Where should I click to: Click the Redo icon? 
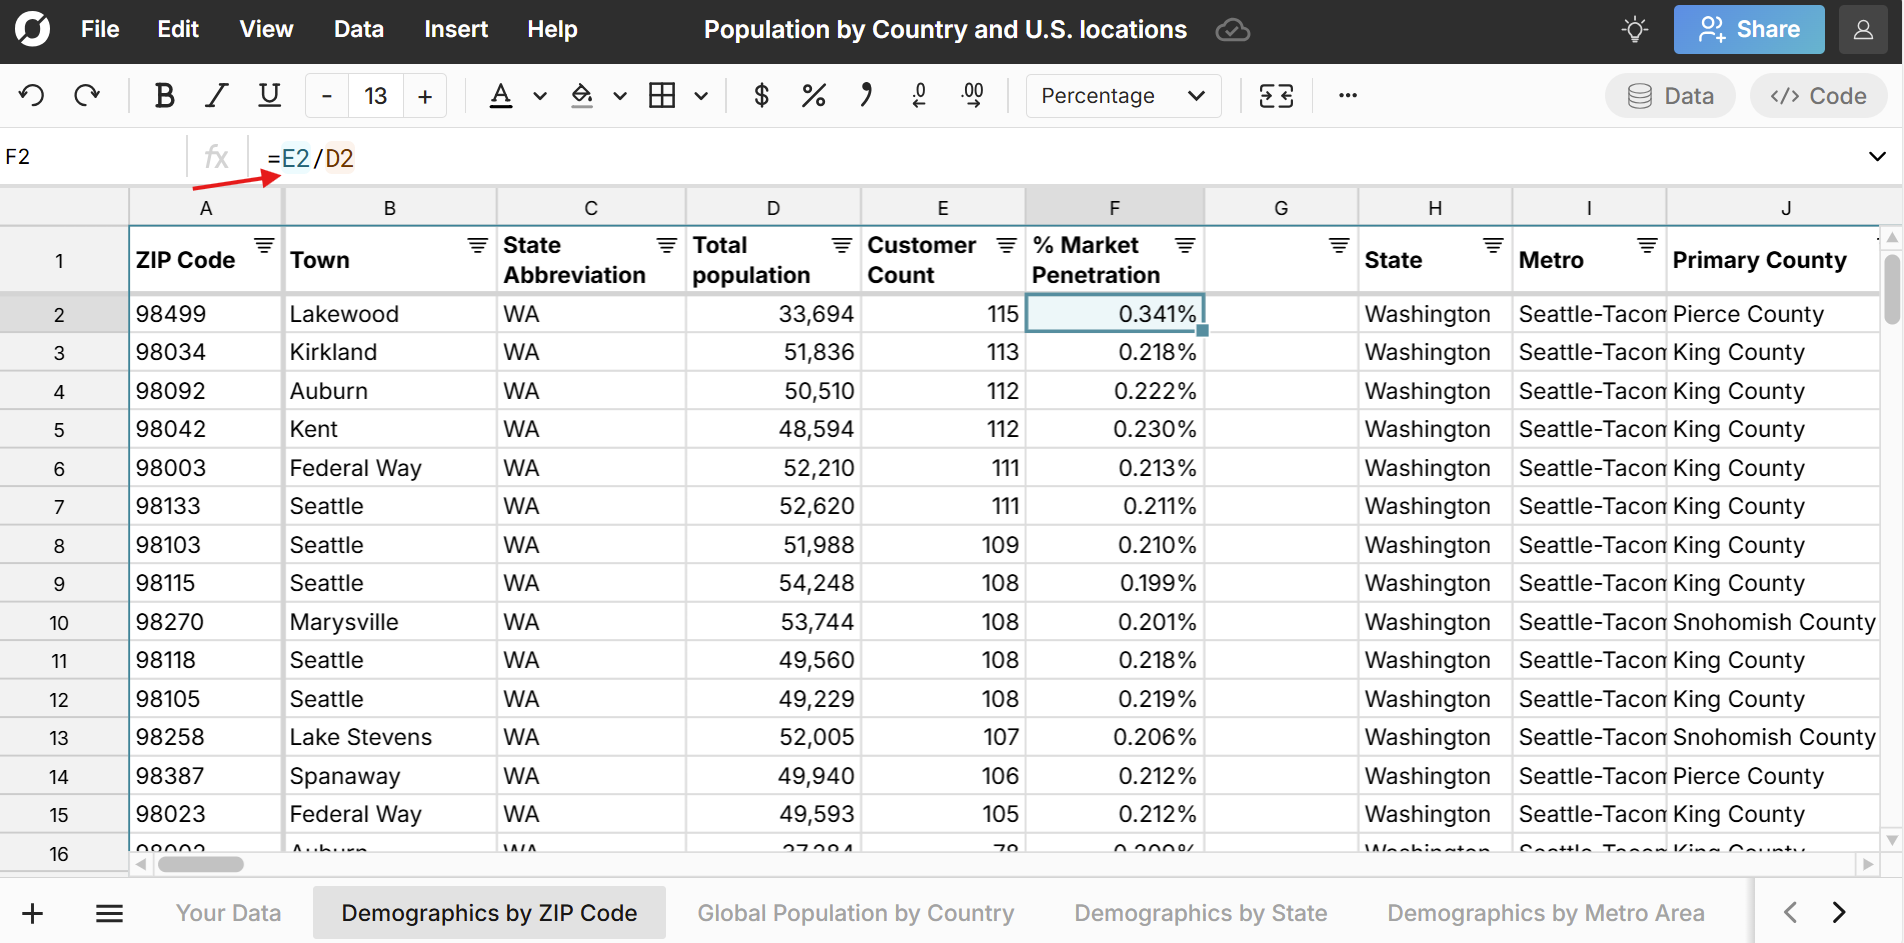(x=88, y=95)
